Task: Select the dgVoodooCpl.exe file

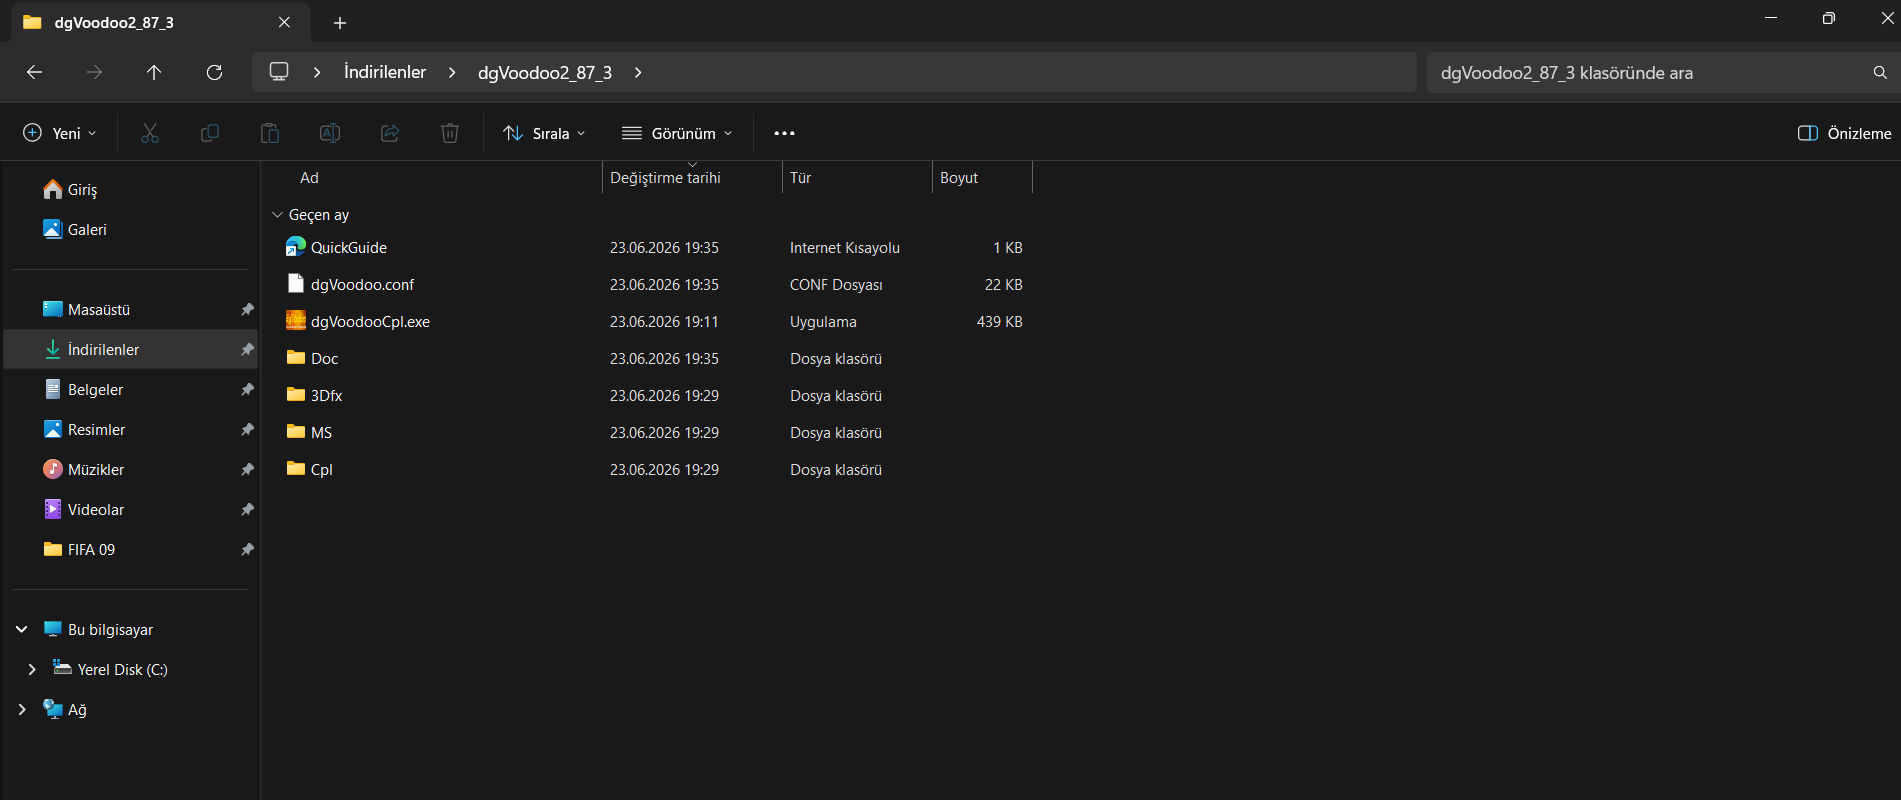Action: (x=370, y=322)
